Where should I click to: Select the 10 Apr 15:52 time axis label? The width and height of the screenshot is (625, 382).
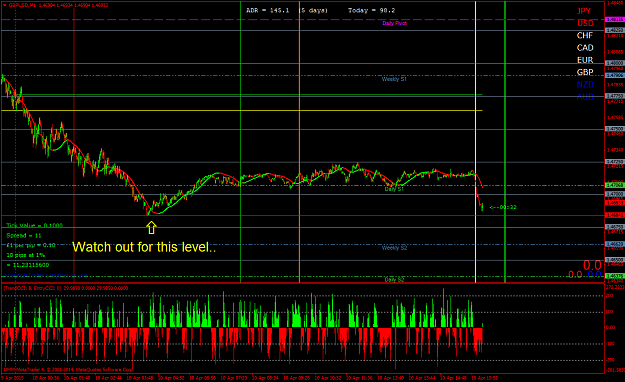(x=484, y=378)
